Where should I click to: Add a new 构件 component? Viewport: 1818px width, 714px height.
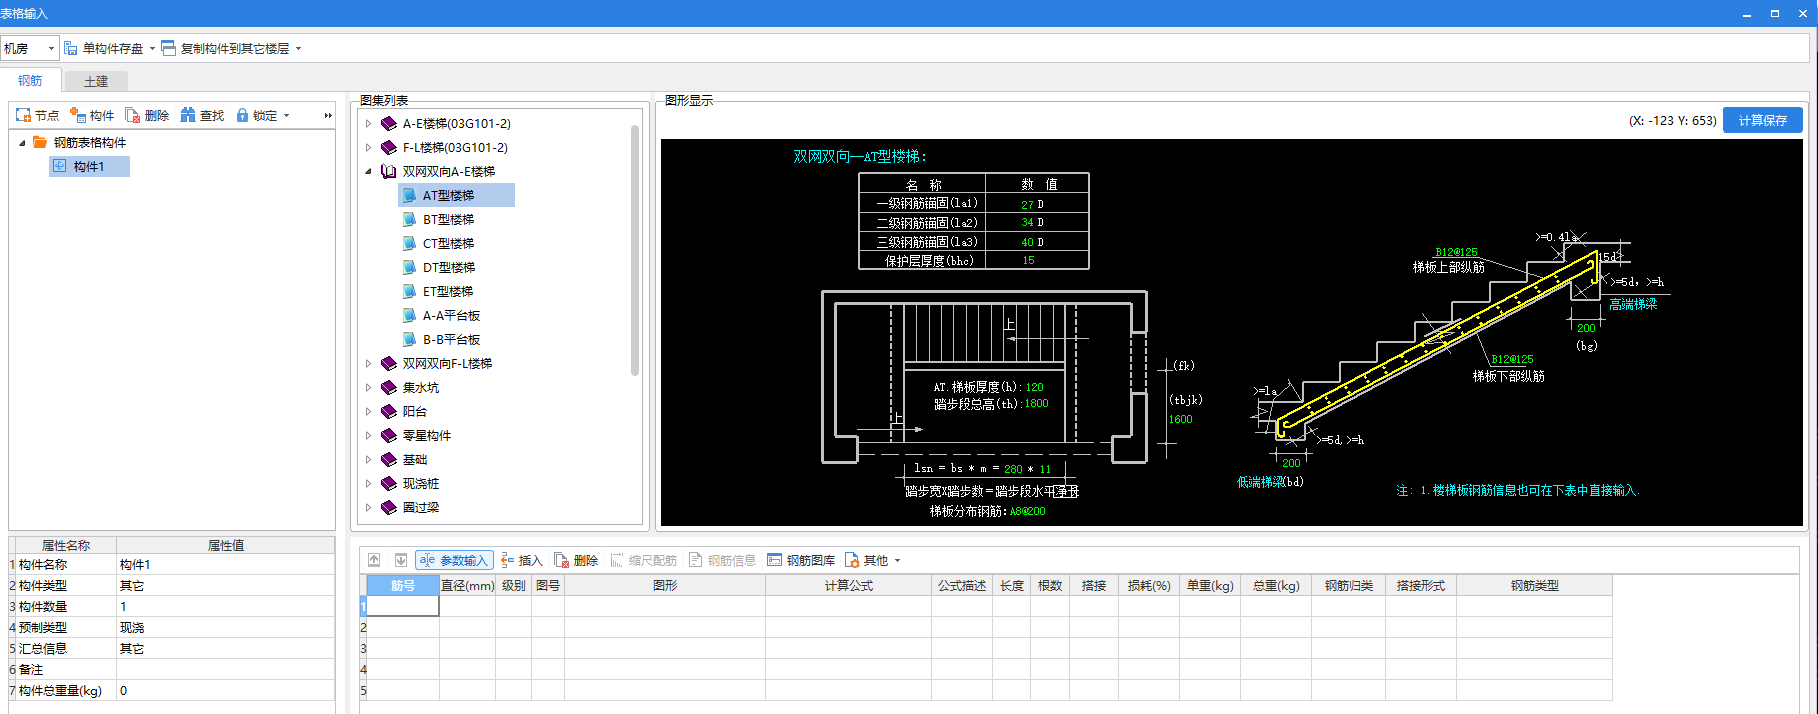pos(92,116)
